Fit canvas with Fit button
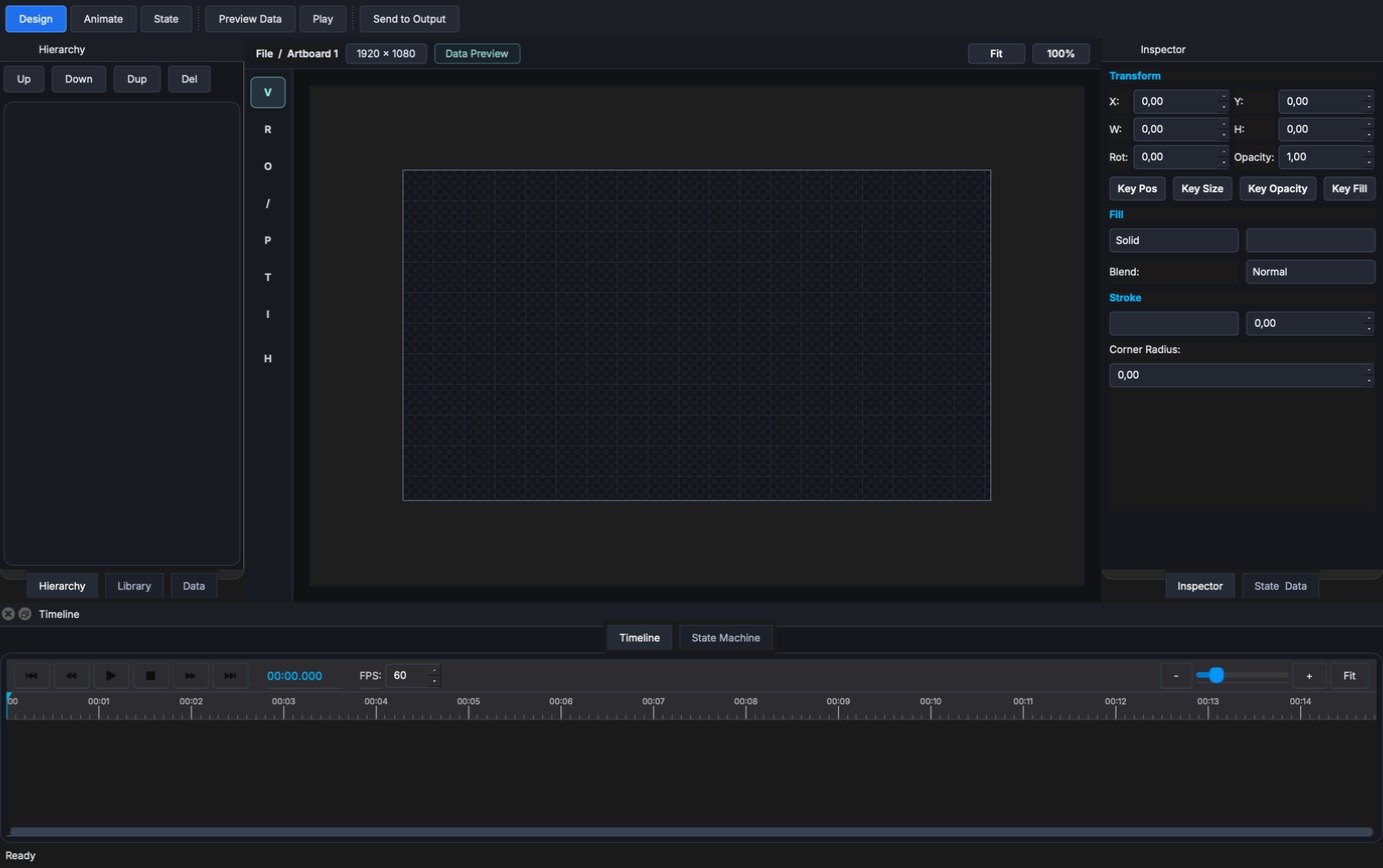 (996, 54)
